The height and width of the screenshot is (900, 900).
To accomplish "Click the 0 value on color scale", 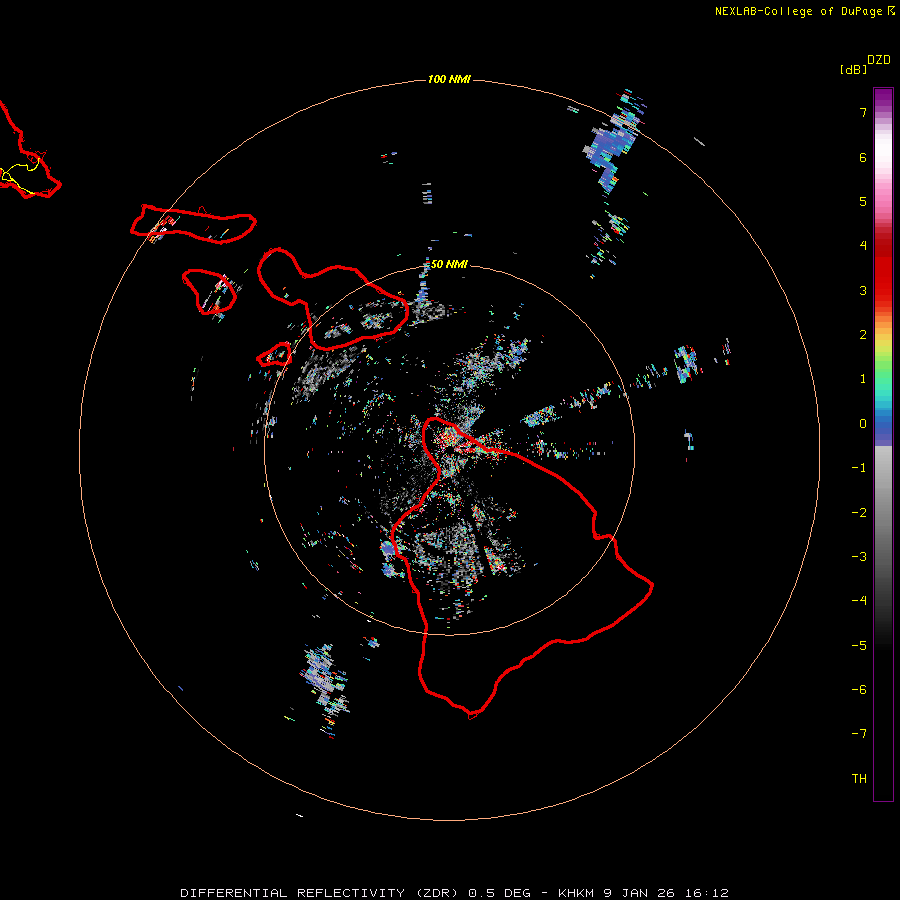I will click(x=863, y=424).
